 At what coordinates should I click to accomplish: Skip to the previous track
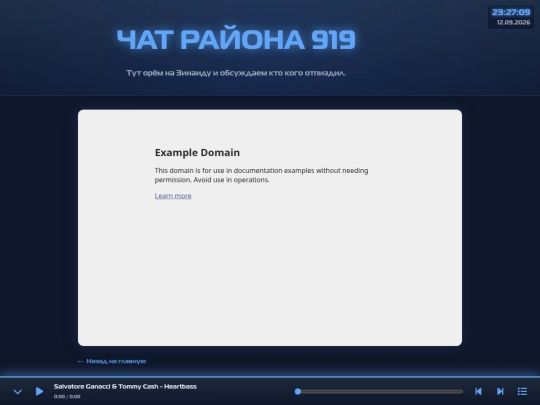(478, 391)
